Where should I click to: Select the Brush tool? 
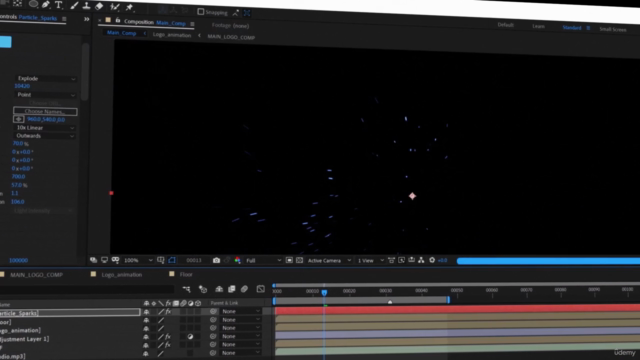pos(74,5)
